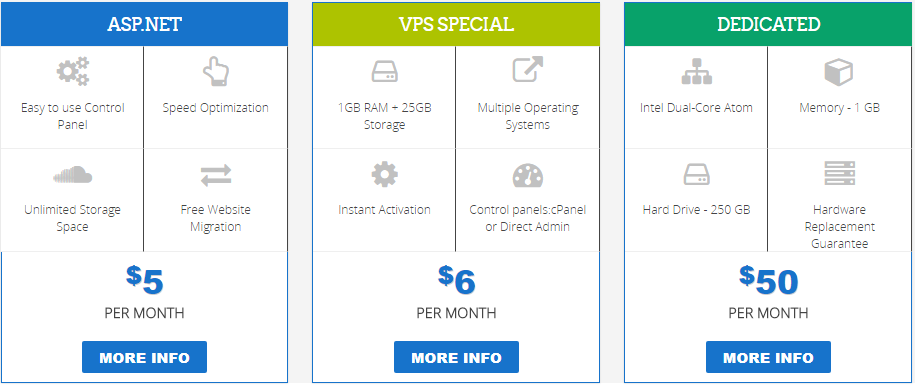Click the gears icon above Easy to use Control Panel
Screen dimensions: 915x385
(72, 72)
